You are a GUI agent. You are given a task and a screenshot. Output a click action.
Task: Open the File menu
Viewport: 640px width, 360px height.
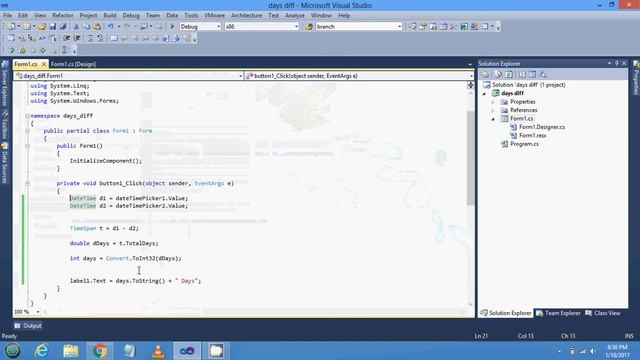tap(7, 16)
